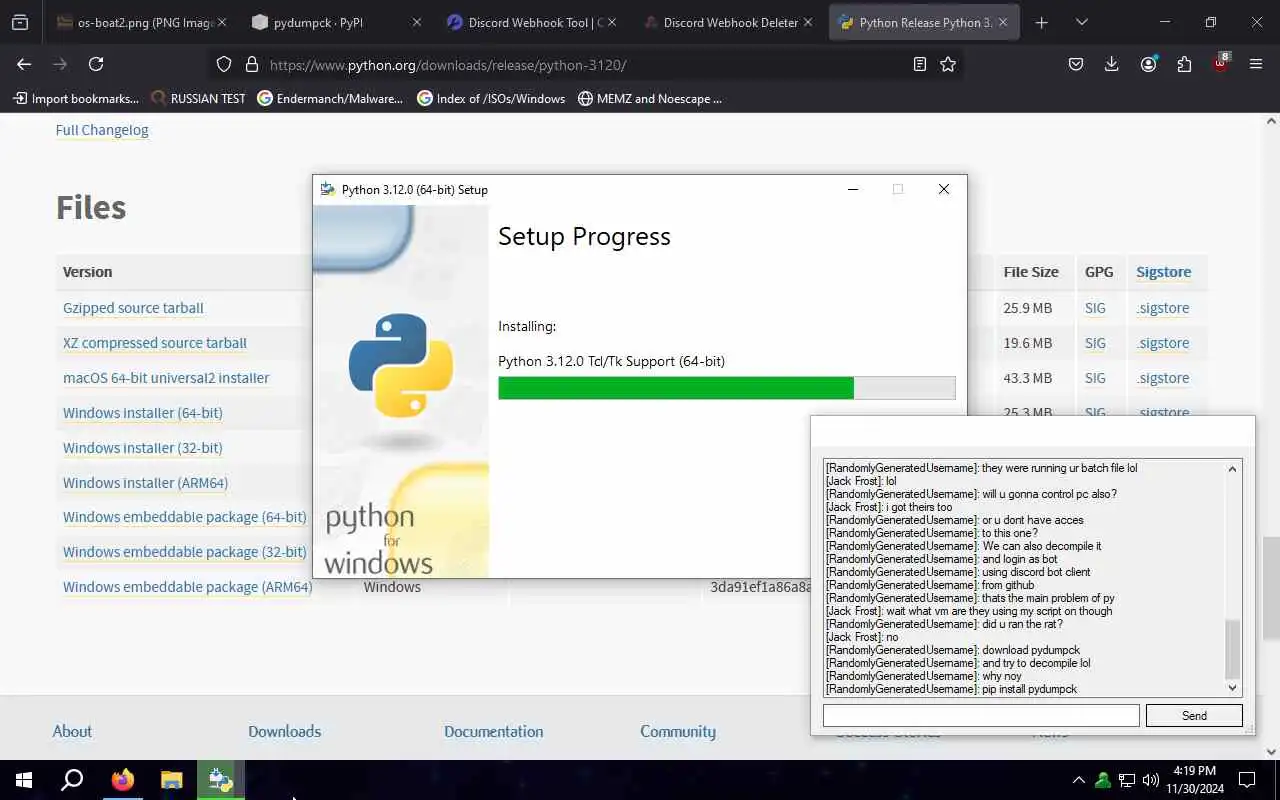Select the Python installer taskbar icon
The width and height of the screenshot is (1280, 800).
(220, 780)
